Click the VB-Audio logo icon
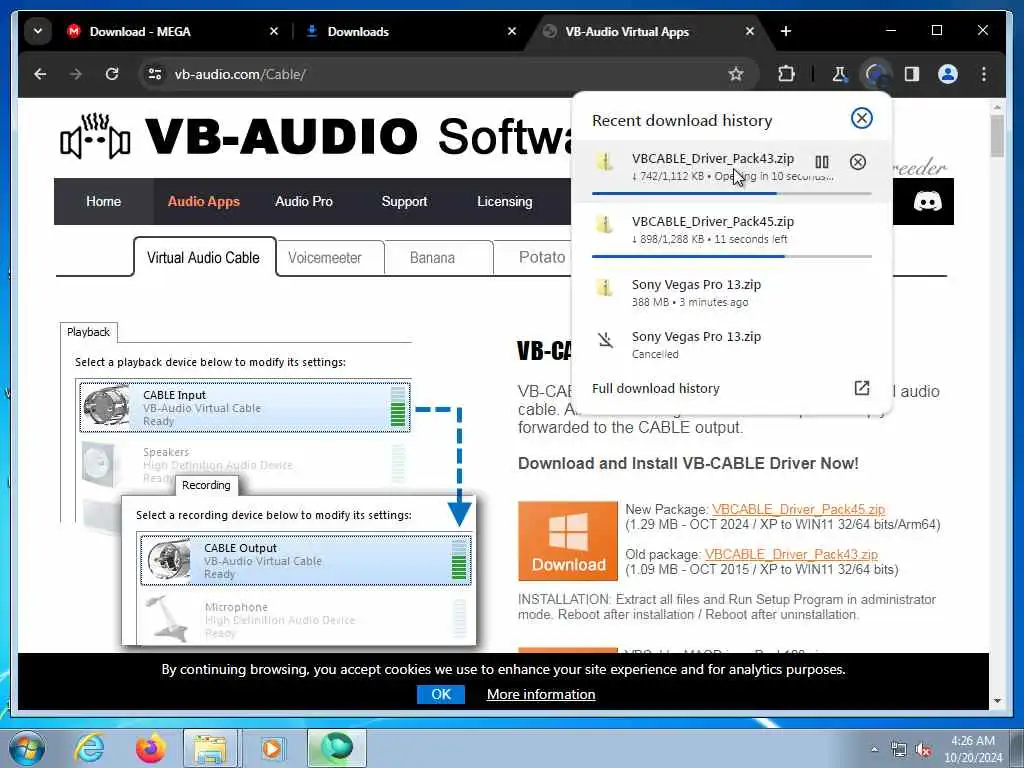Screen dimensions: 1024x768 pos(95,137)
